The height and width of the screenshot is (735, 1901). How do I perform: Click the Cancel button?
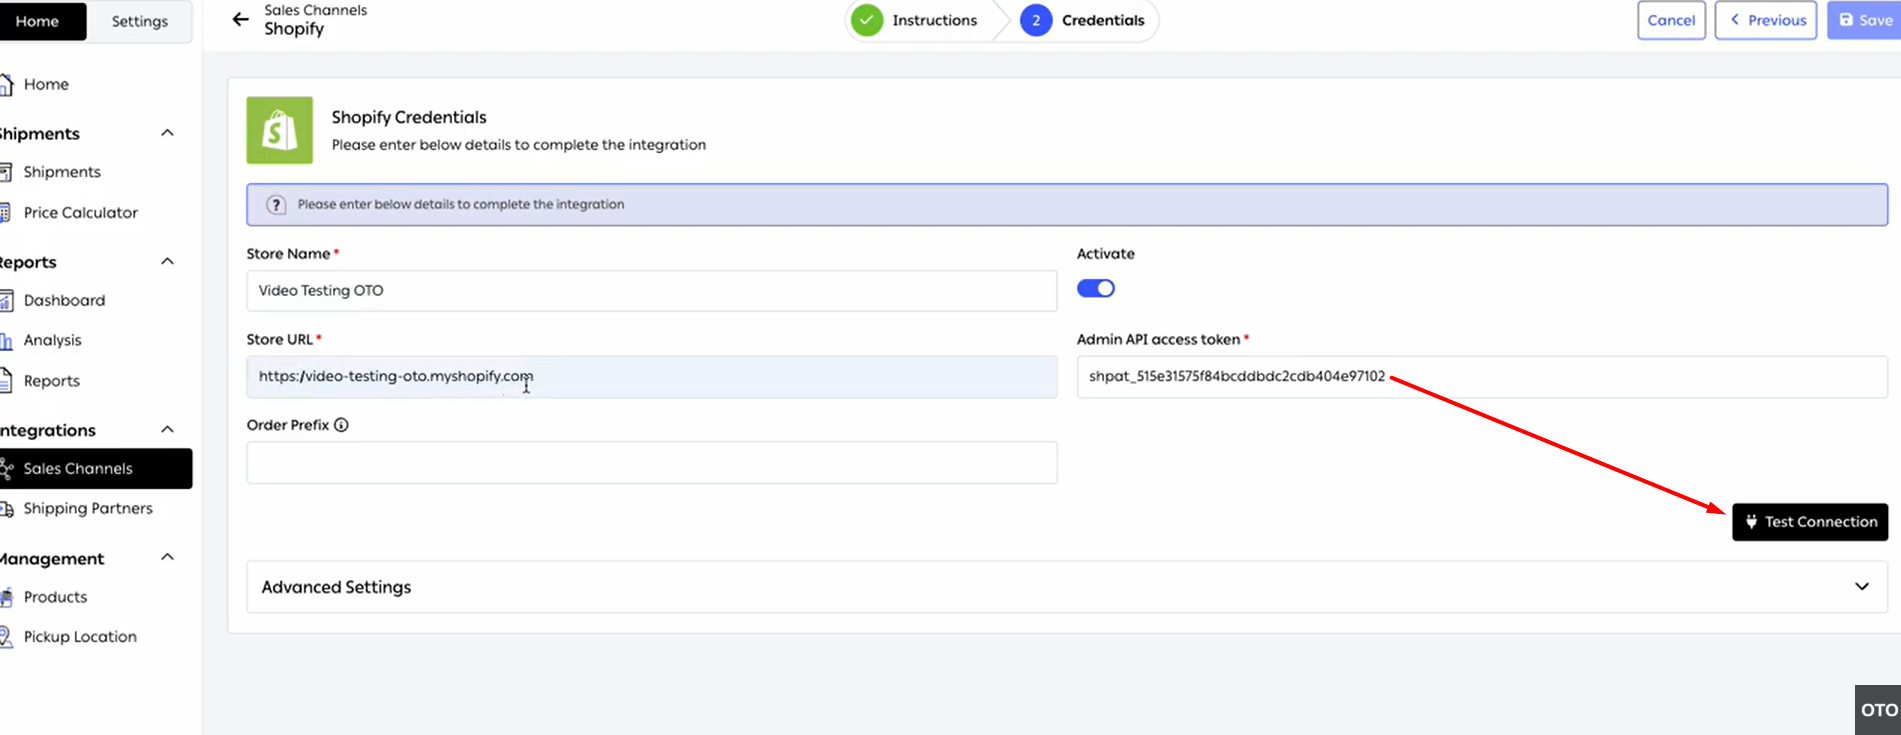(1671, 20)
